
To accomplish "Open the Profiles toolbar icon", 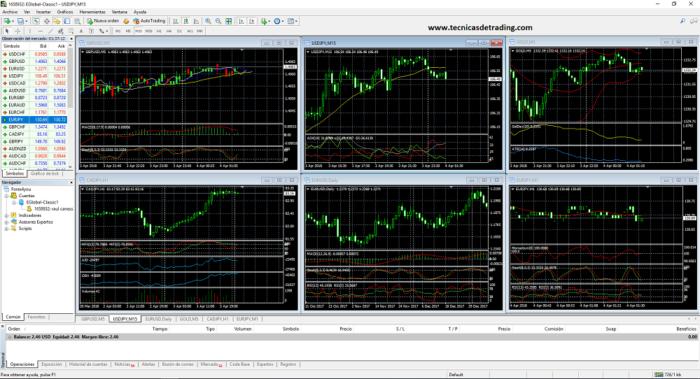I will pyautogui.click(x=20, y=21).
